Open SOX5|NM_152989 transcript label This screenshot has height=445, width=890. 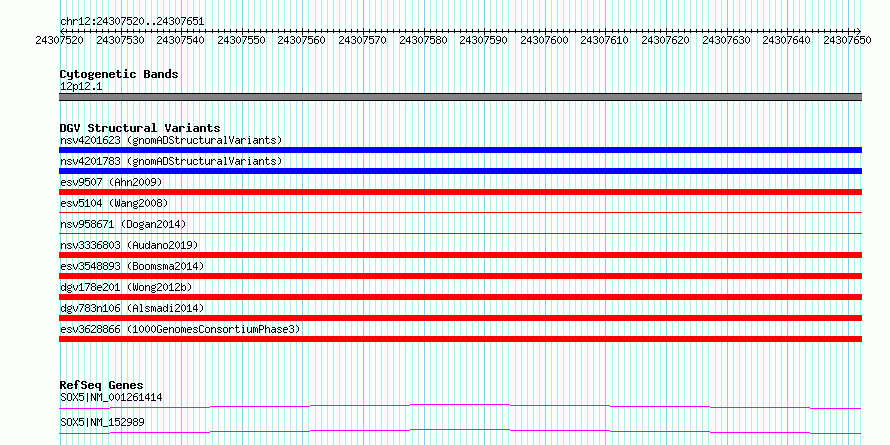tap(102, 422)
